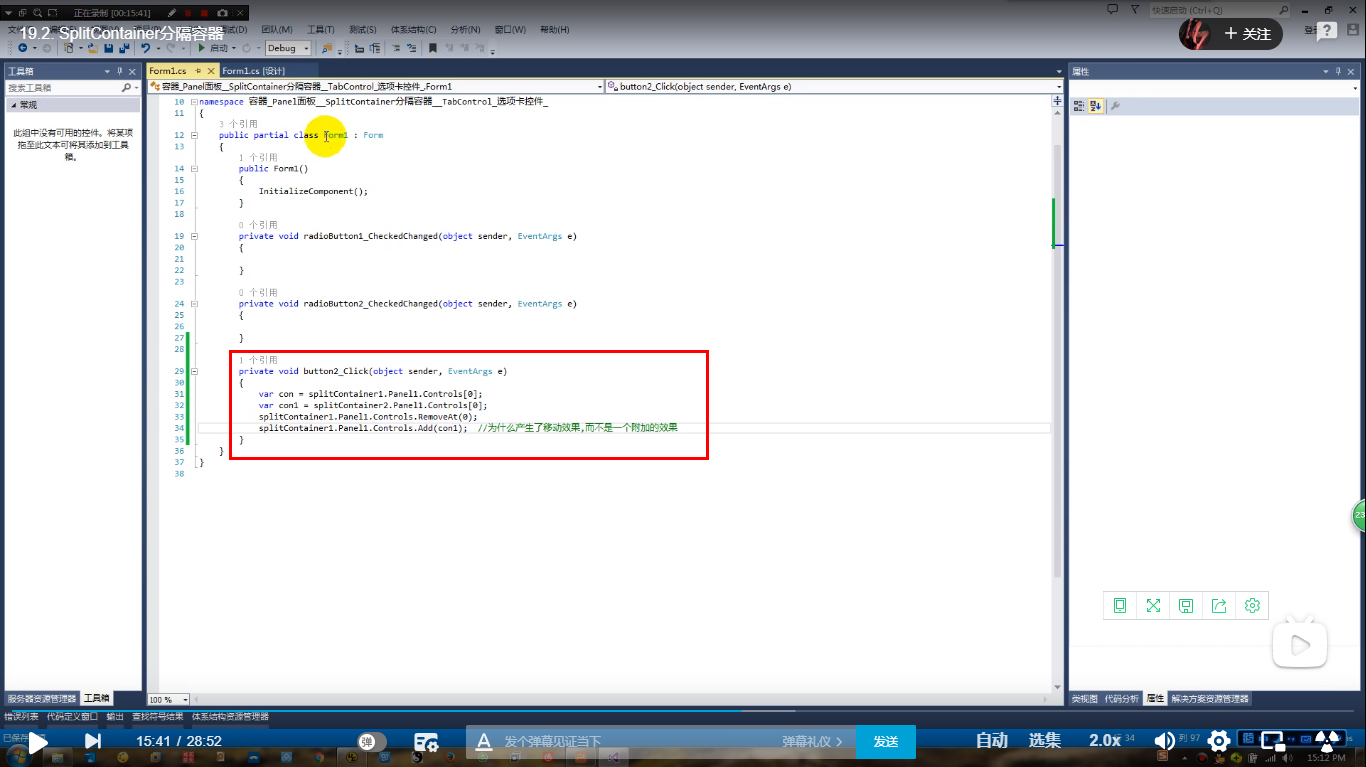Pin the 工具箱 panel
Viewport: 1366px width, 767px height.
(x=119, y=71)
